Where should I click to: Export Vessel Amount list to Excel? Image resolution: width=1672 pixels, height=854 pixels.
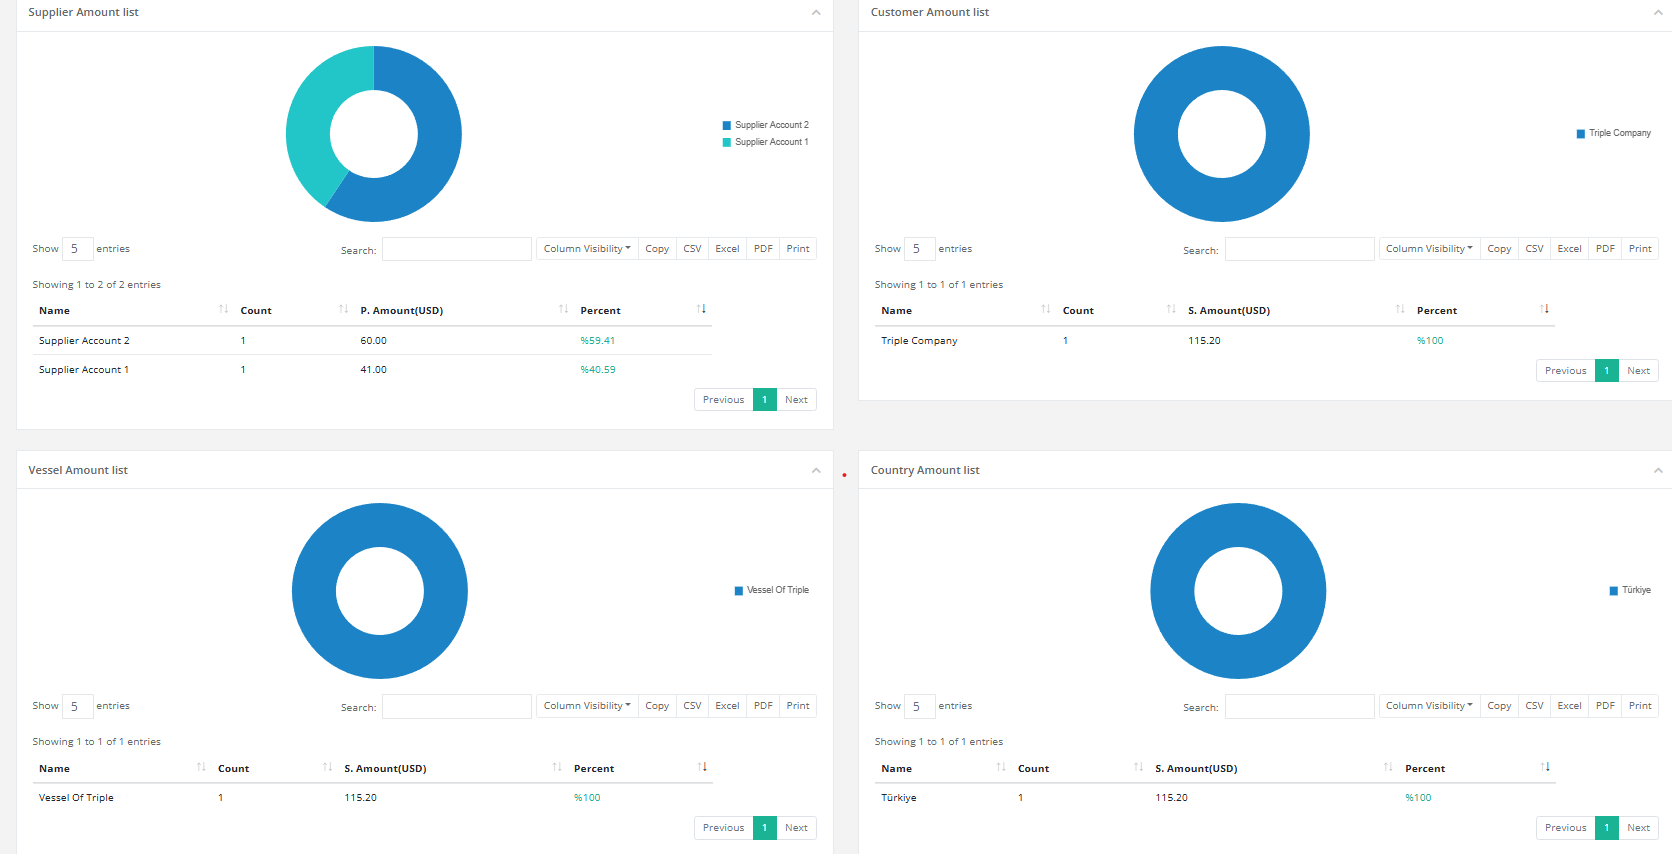click(x=727, y=706)
